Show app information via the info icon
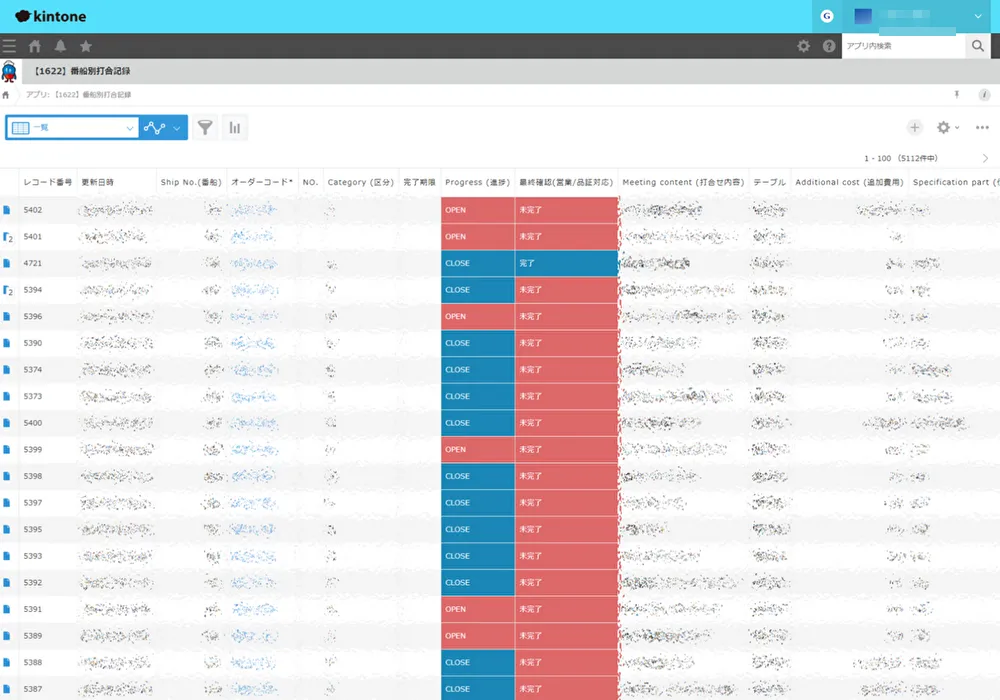The image size is (1000, 700). [x=984, y=95]
